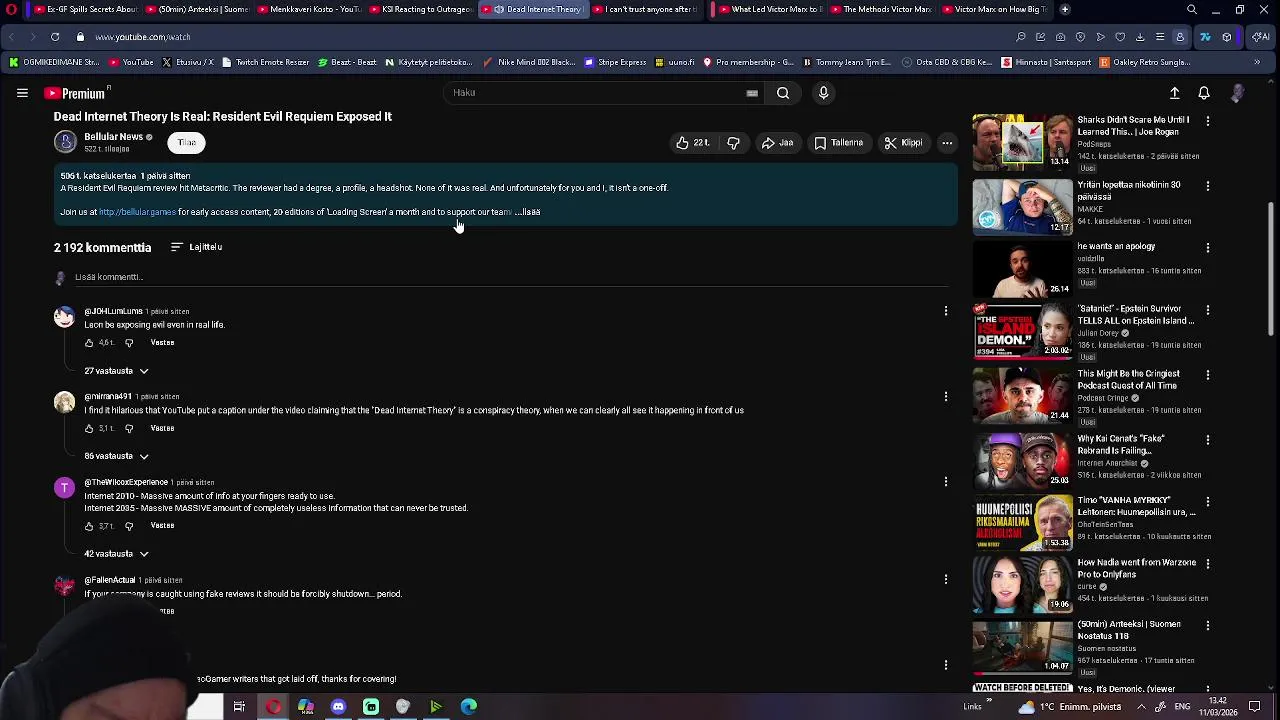The image size is (1280, 720).
Task: Like @TheWilcoxExperience comment
Action: pyautogui.click(x=89, y=526)
